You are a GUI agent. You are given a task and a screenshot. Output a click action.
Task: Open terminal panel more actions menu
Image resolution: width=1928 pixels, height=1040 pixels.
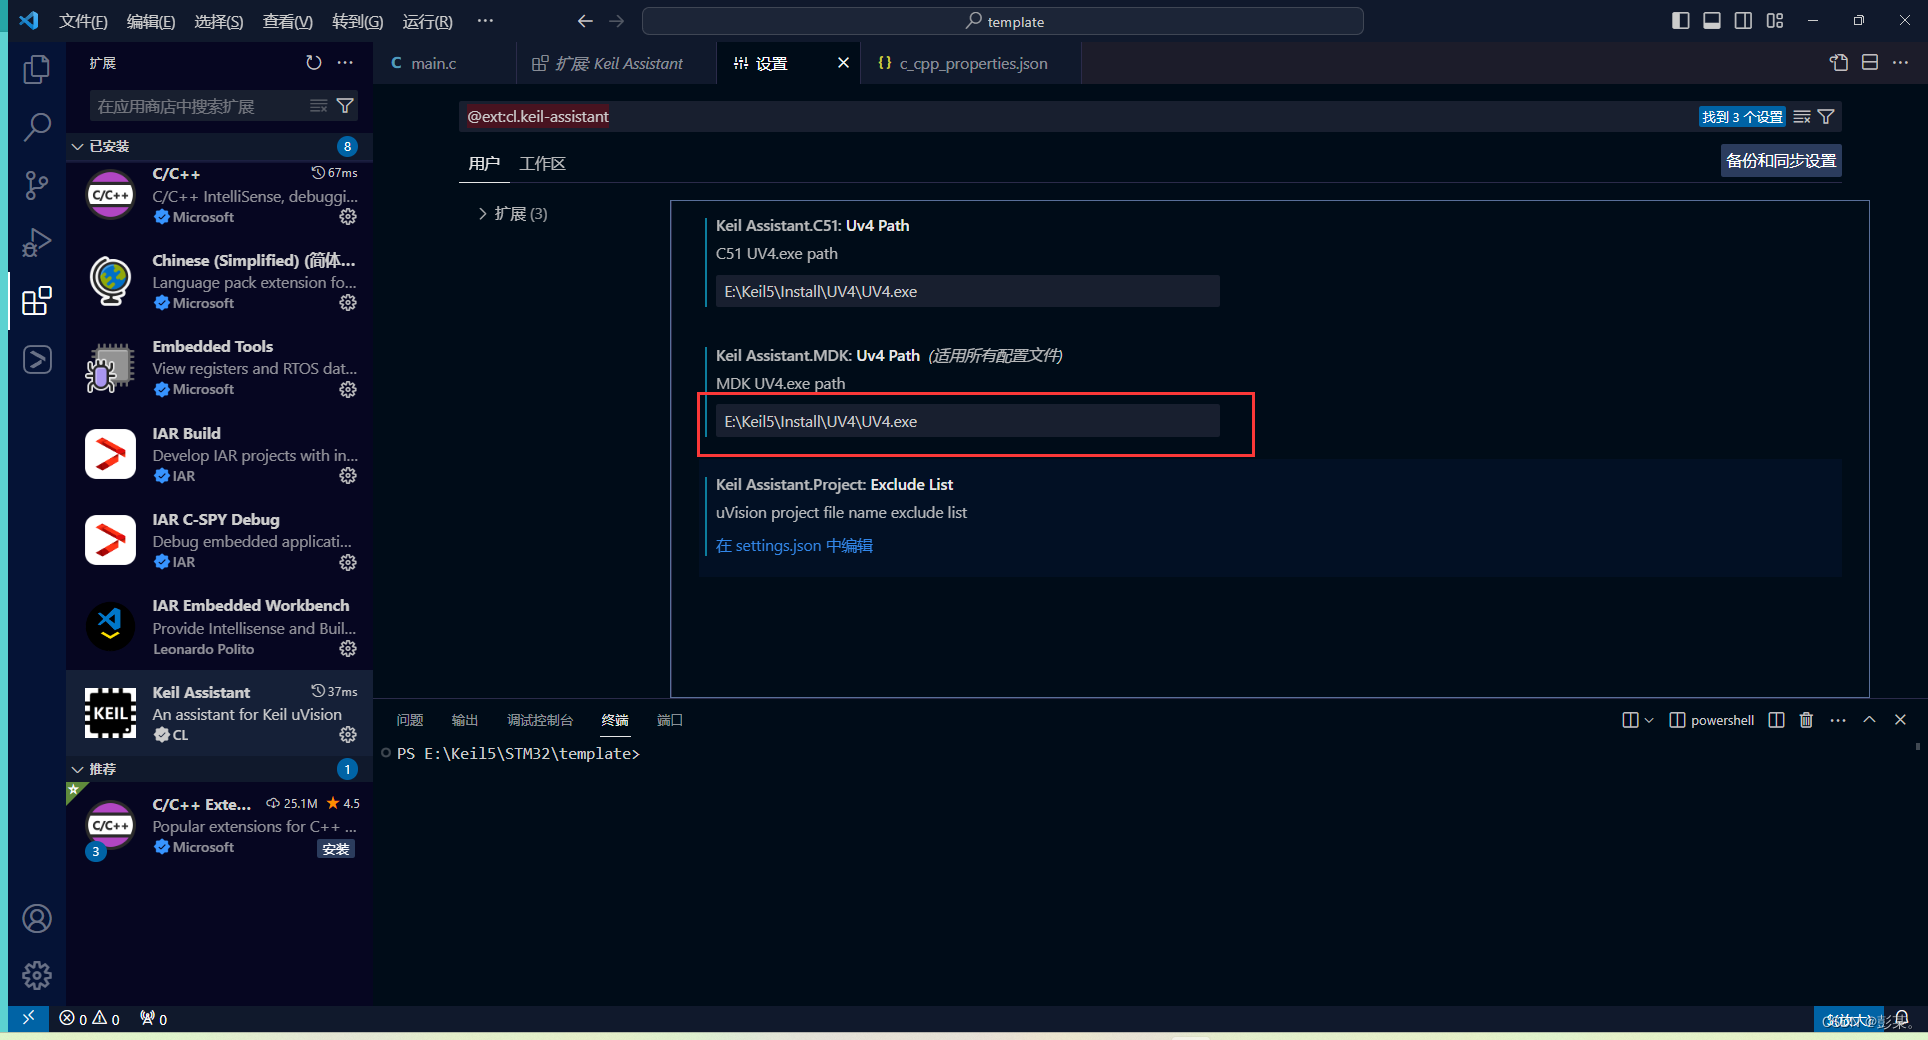(1838, 720)
